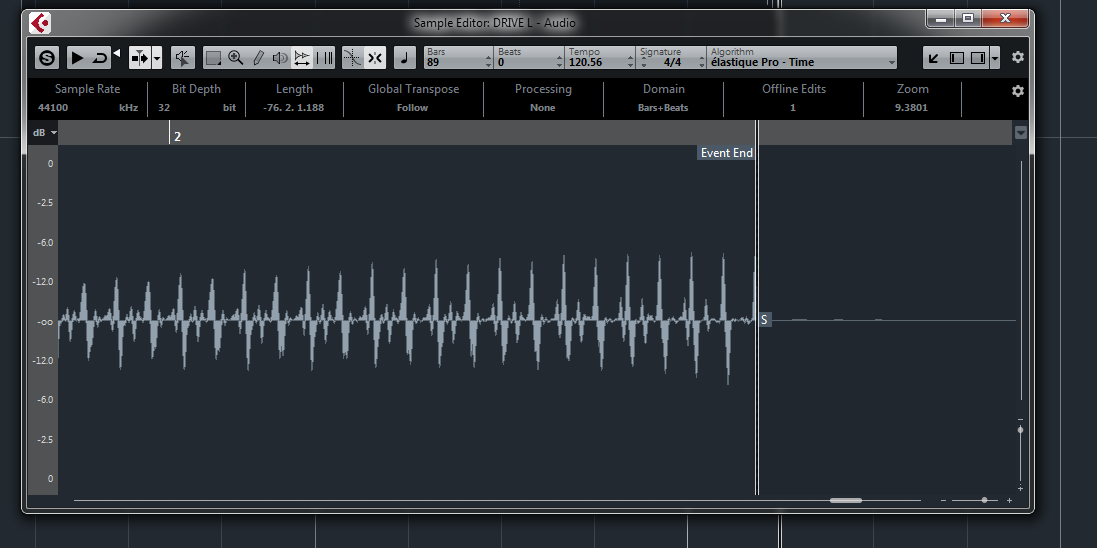Image resolution: width=1097 pixels, height=548 pixels.
Task: Adjust the Signature numerator stepper
Action: tap(643, 62)
